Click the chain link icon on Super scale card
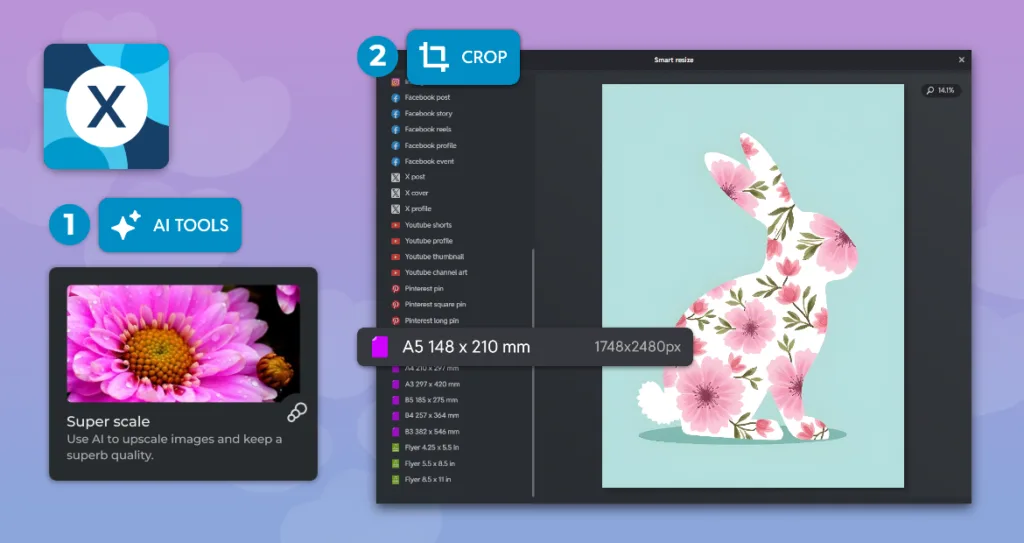 296,412
